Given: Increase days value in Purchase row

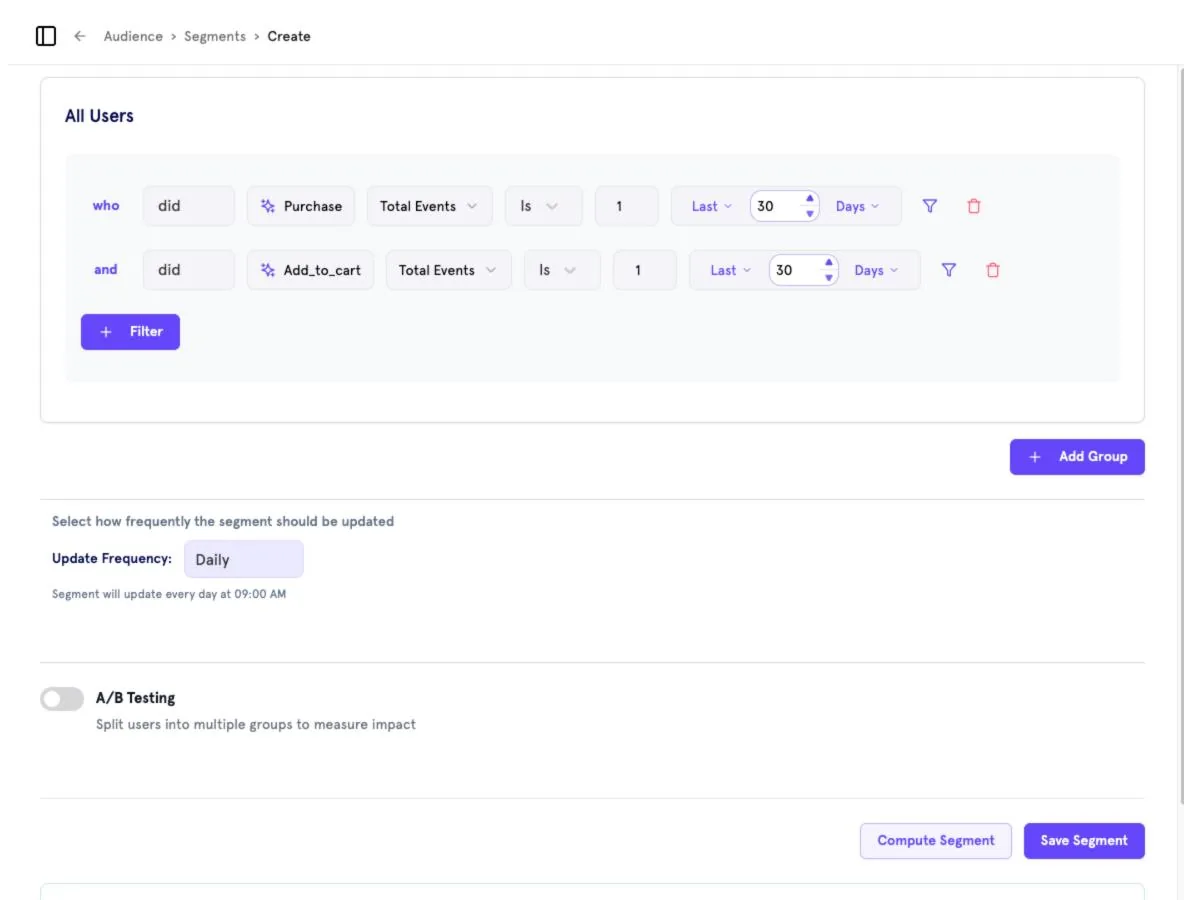Looking at the screenshot, I should [809, 199].
